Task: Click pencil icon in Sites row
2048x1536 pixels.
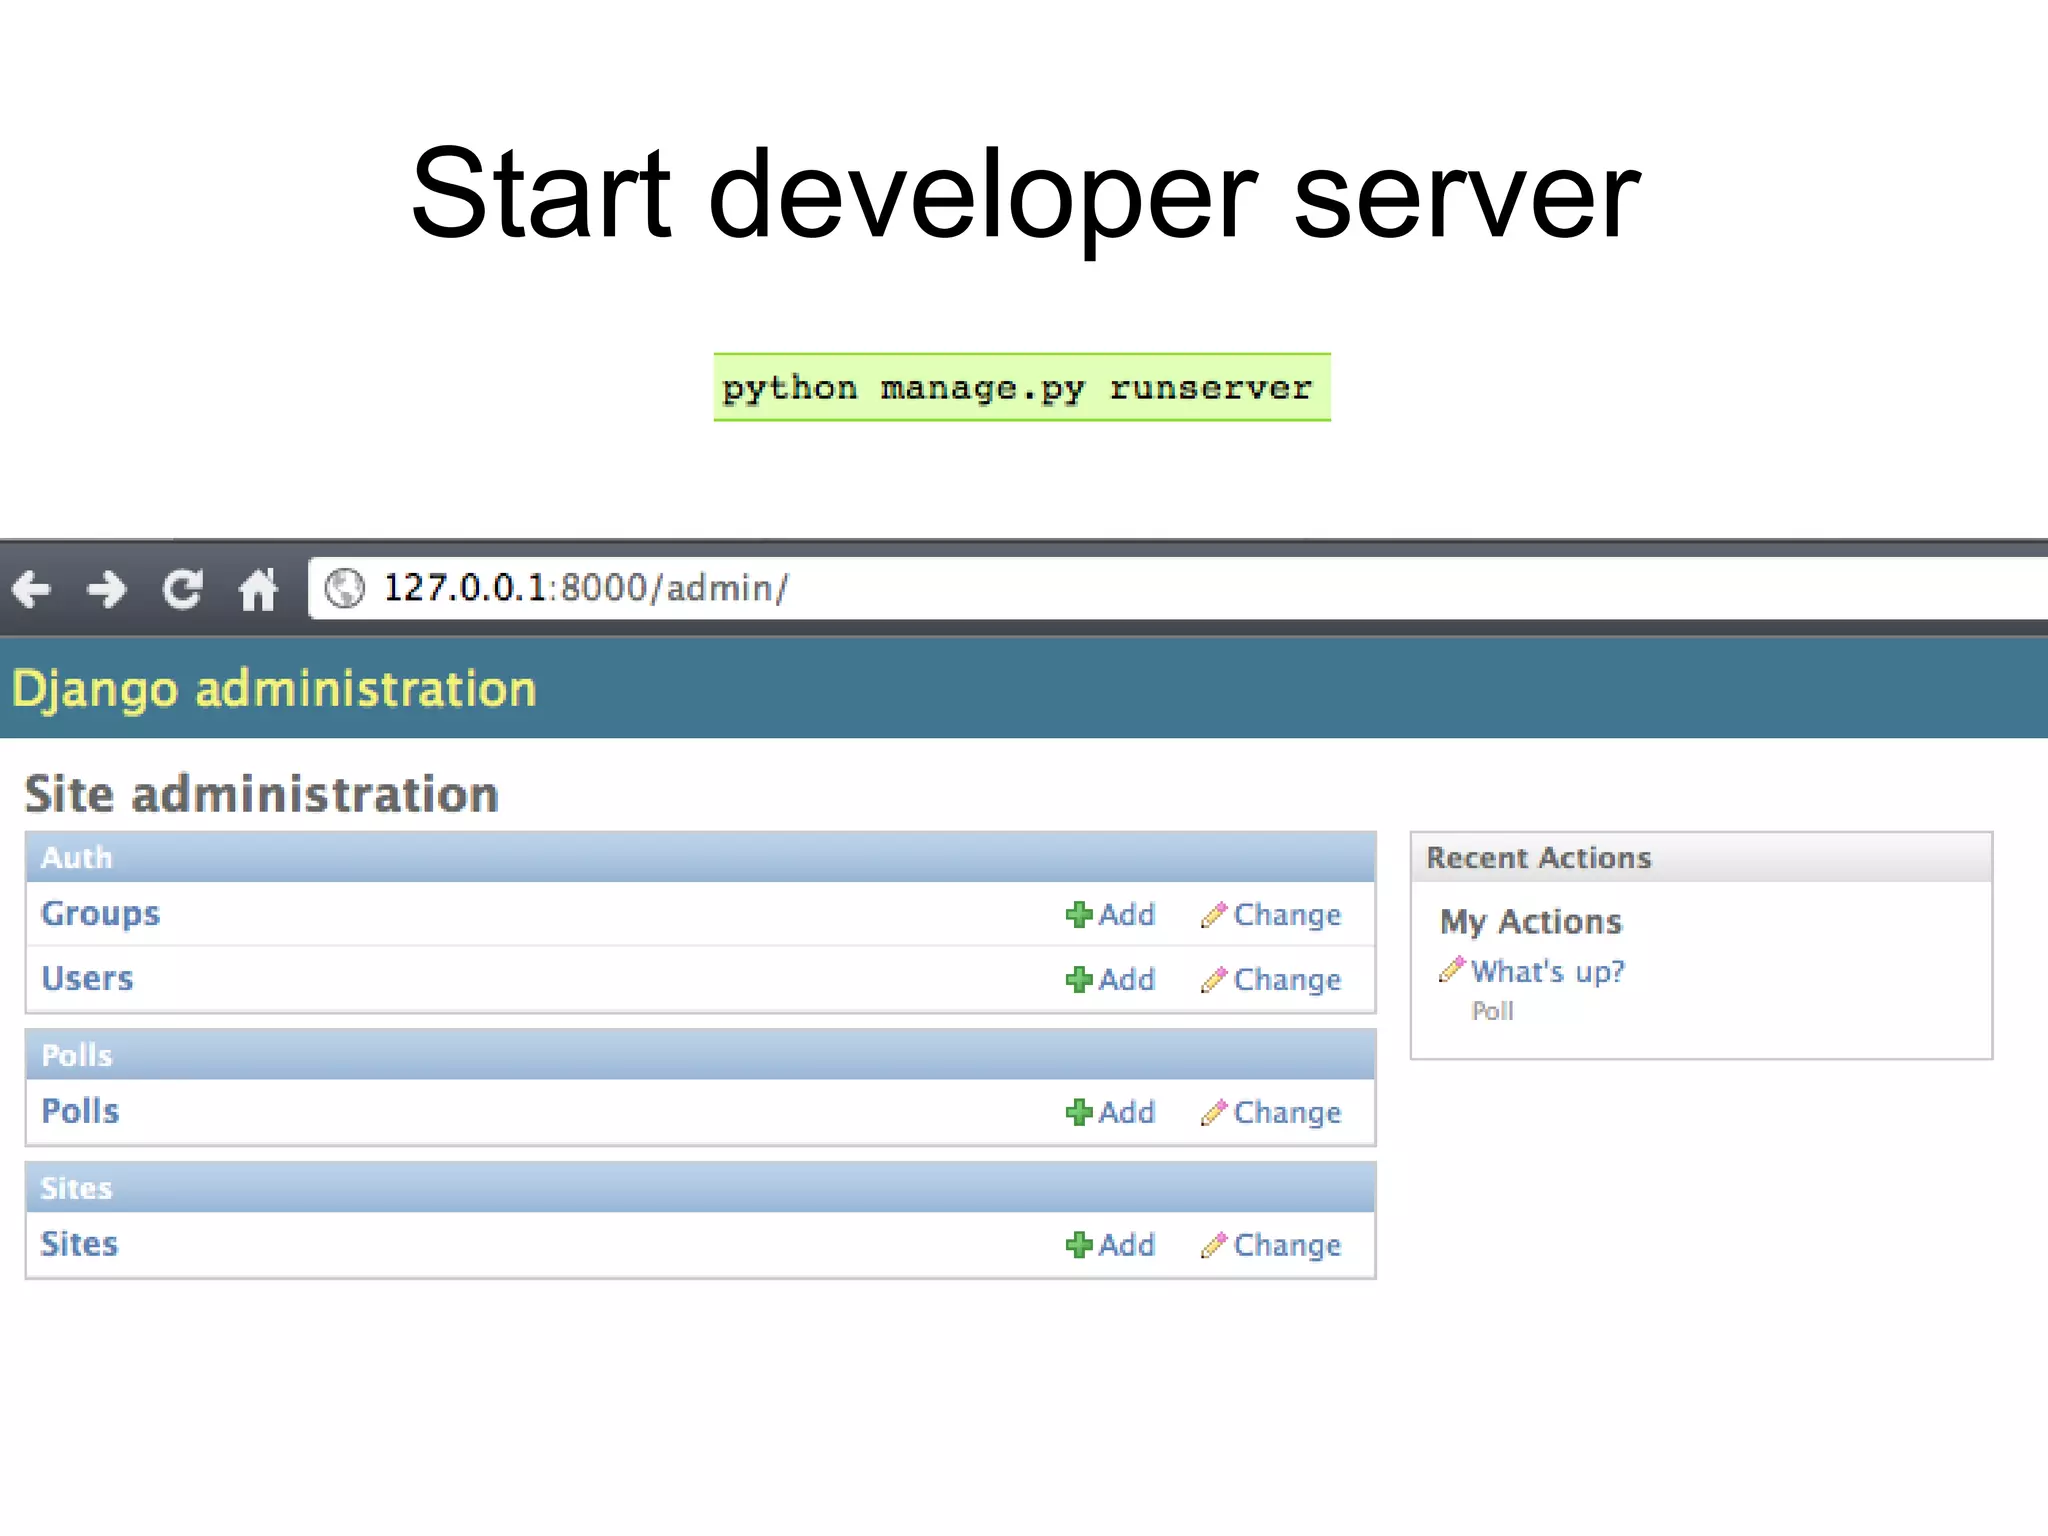Action: pos(1214,1245)
